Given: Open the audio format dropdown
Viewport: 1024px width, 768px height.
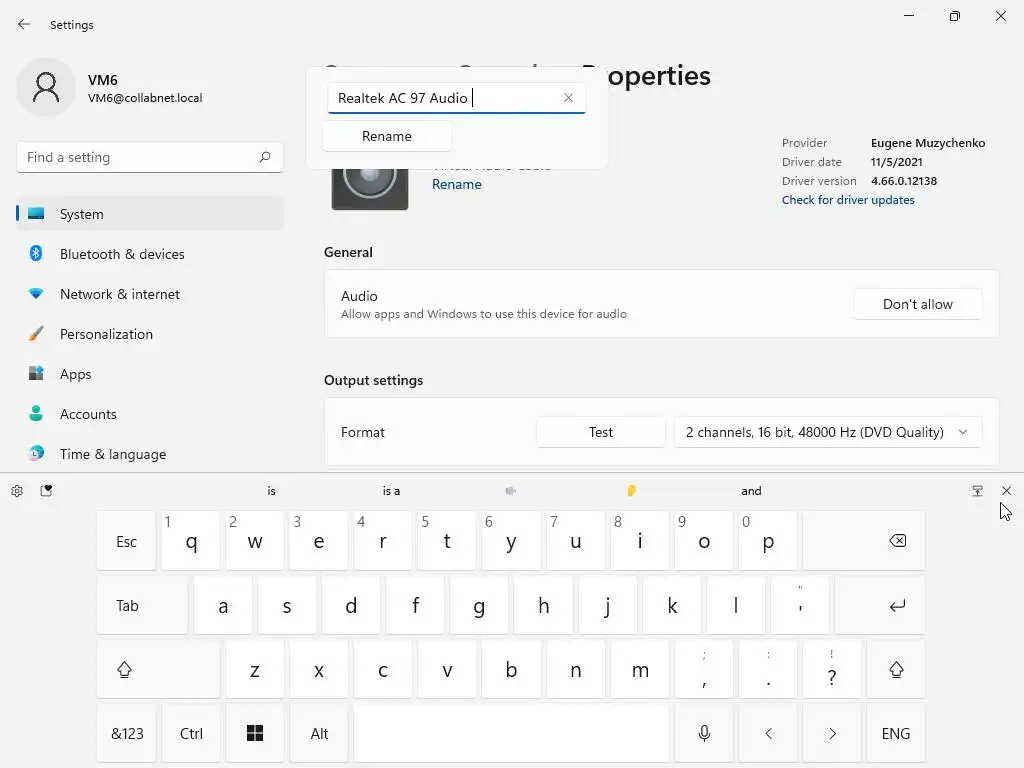Looking at the screenshot, I should coord(827,432).
